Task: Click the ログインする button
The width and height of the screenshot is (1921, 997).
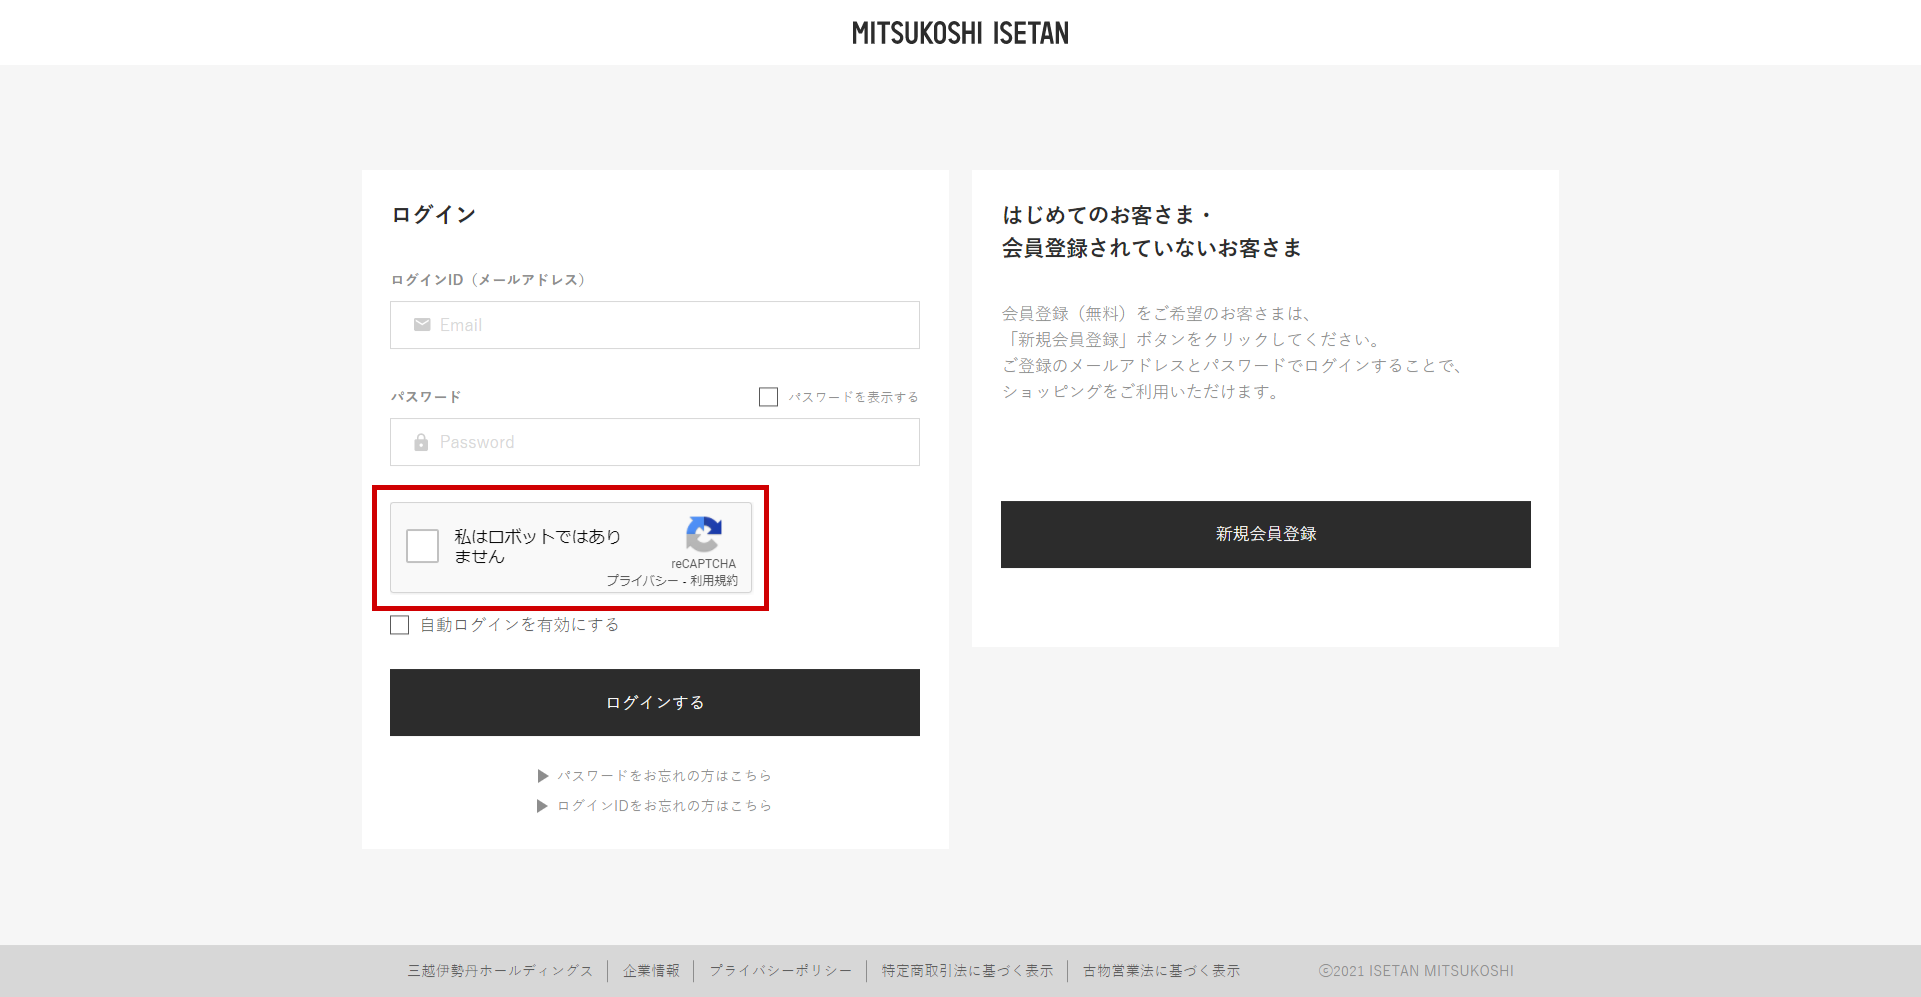Action: coord(655,703)
